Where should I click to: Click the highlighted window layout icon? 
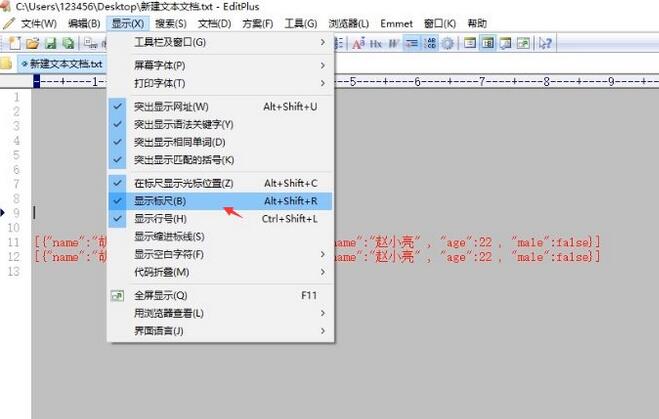pyautogui.click(x=488, y=43)
